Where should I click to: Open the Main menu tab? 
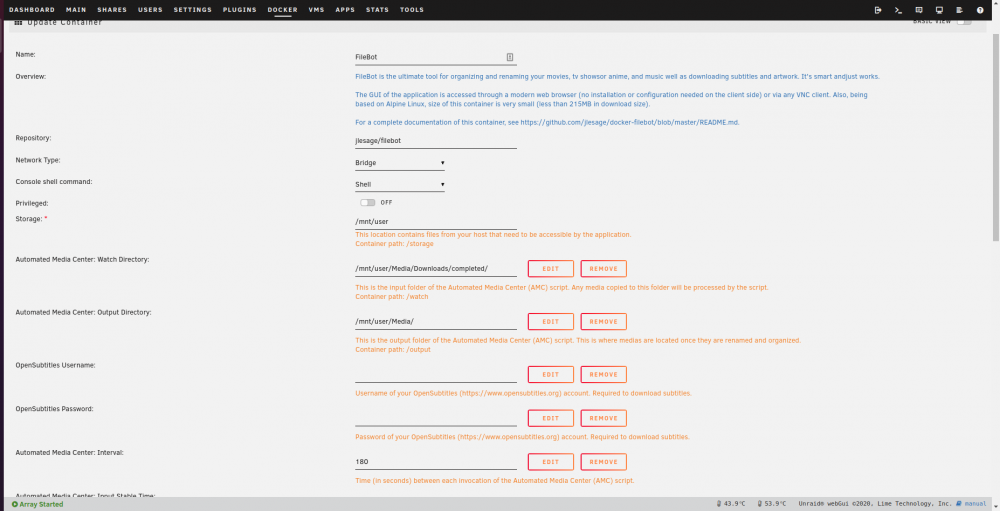(76, 10)
